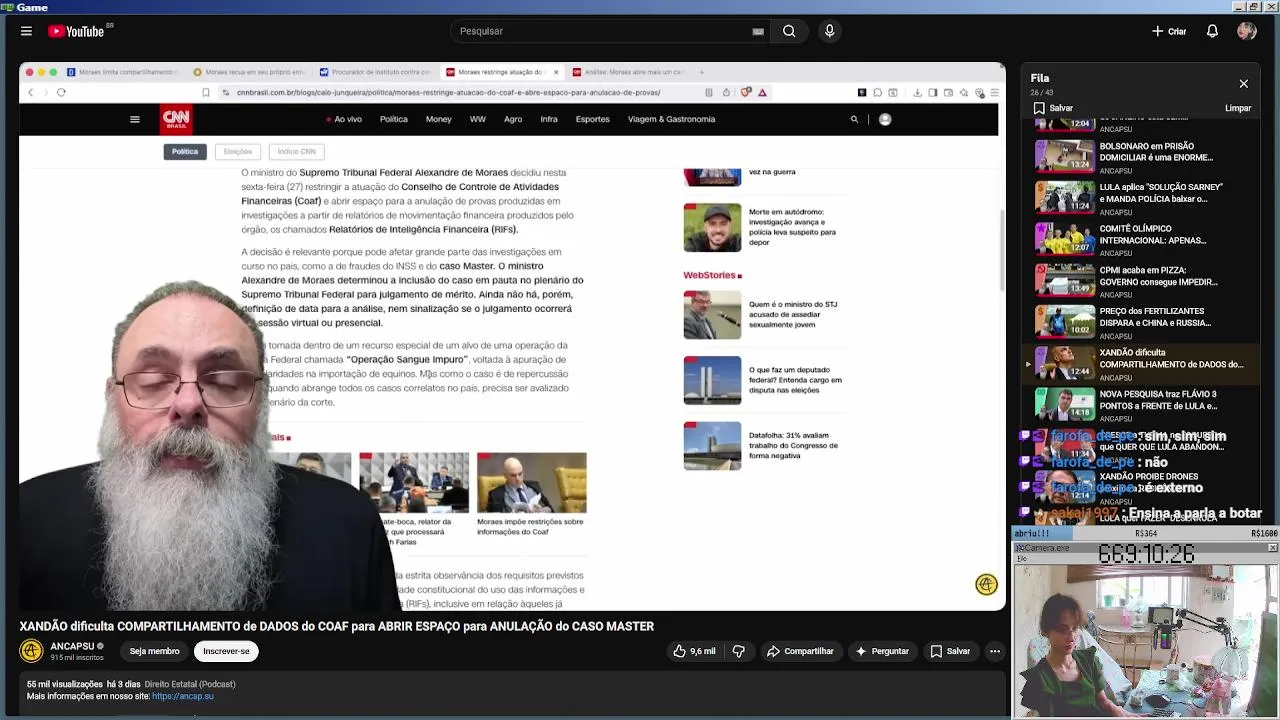Open Viagem & Gastronomia on CNN nav

click(671, 119)
